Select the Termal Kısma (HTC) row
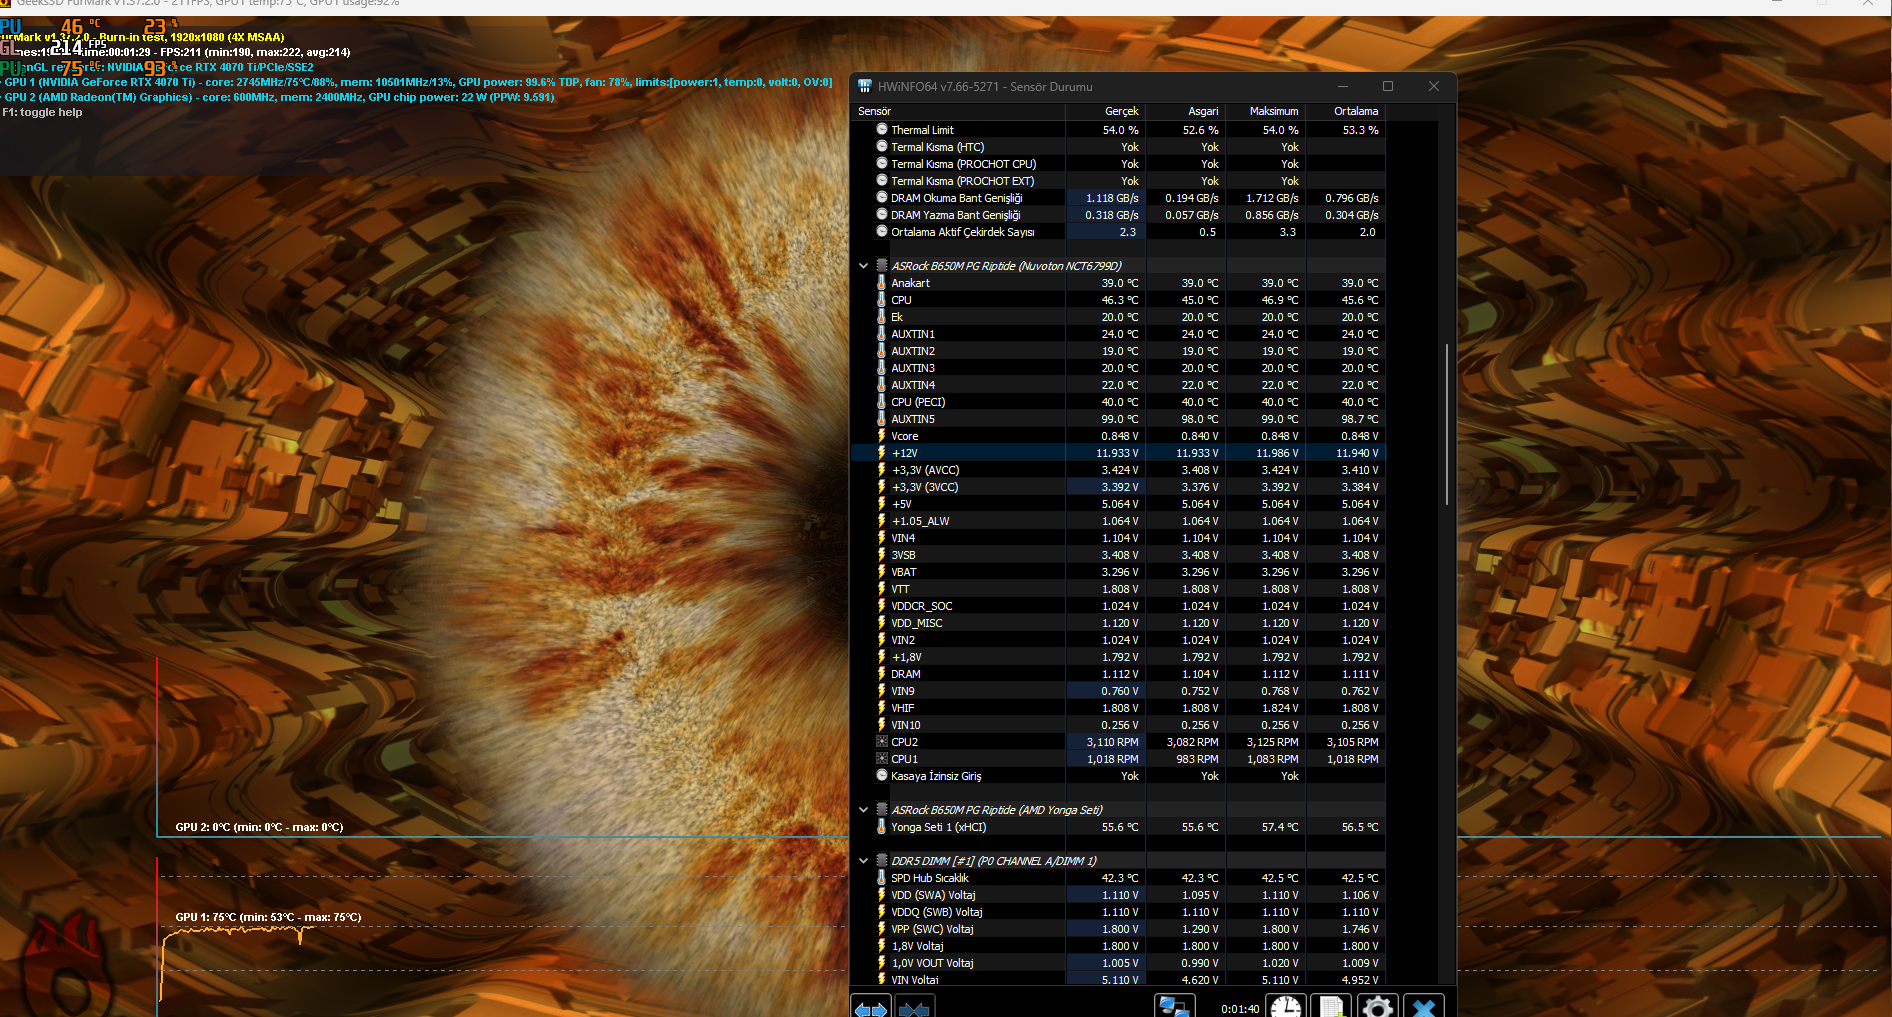 1118,147
